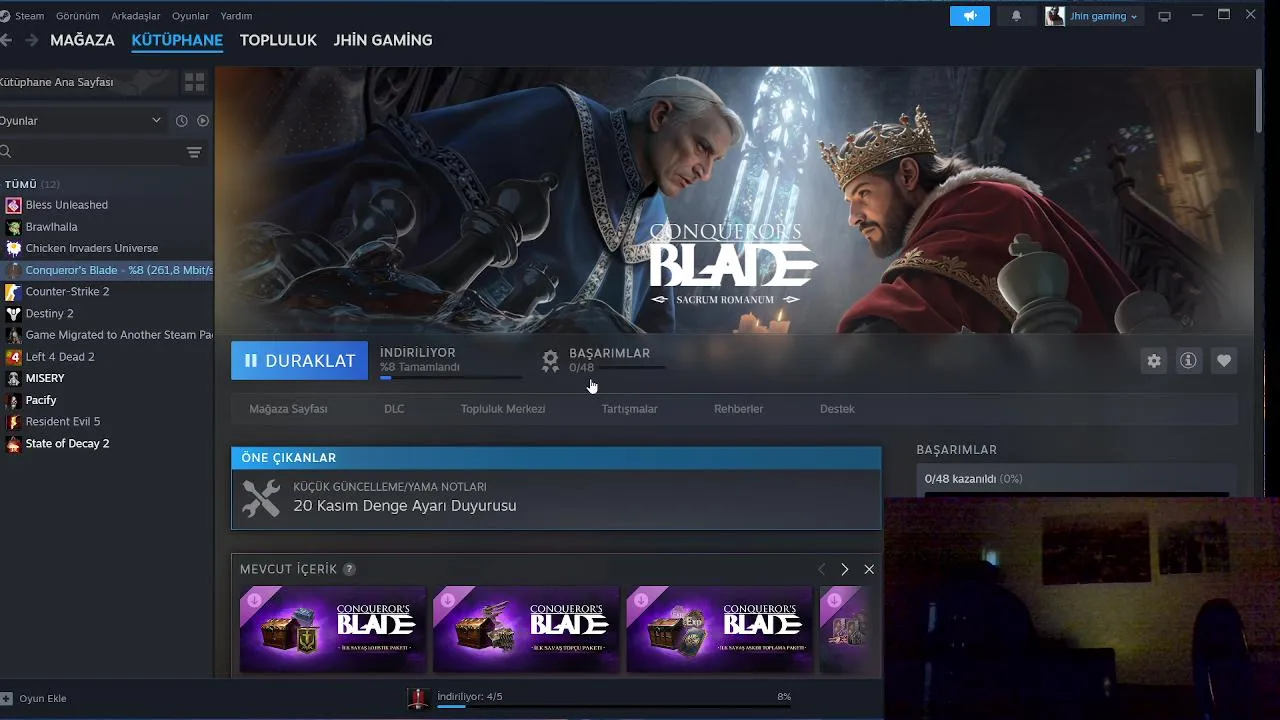Click the download progress bar under İNDİRİLİYOR
Viewport: 1280px width, 720px height.
451,377
